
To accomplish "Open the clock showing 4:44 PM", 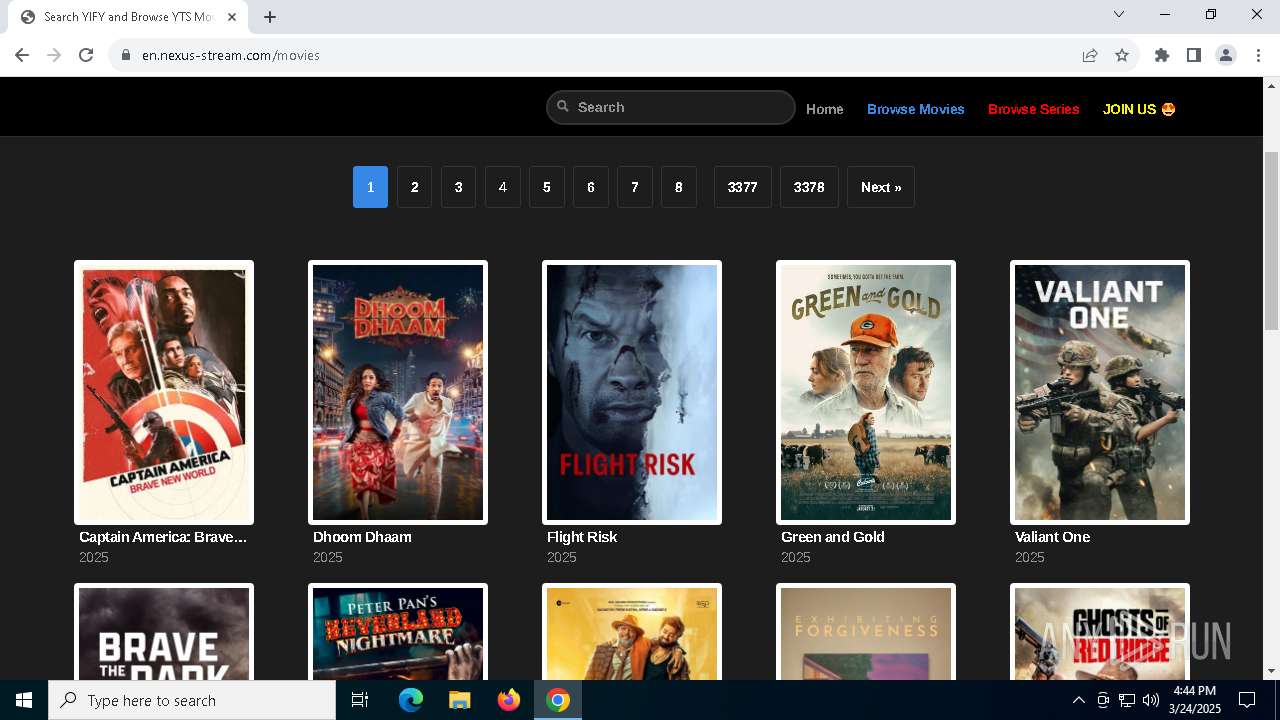I will pyautogui.click(x=1194, y=700).
